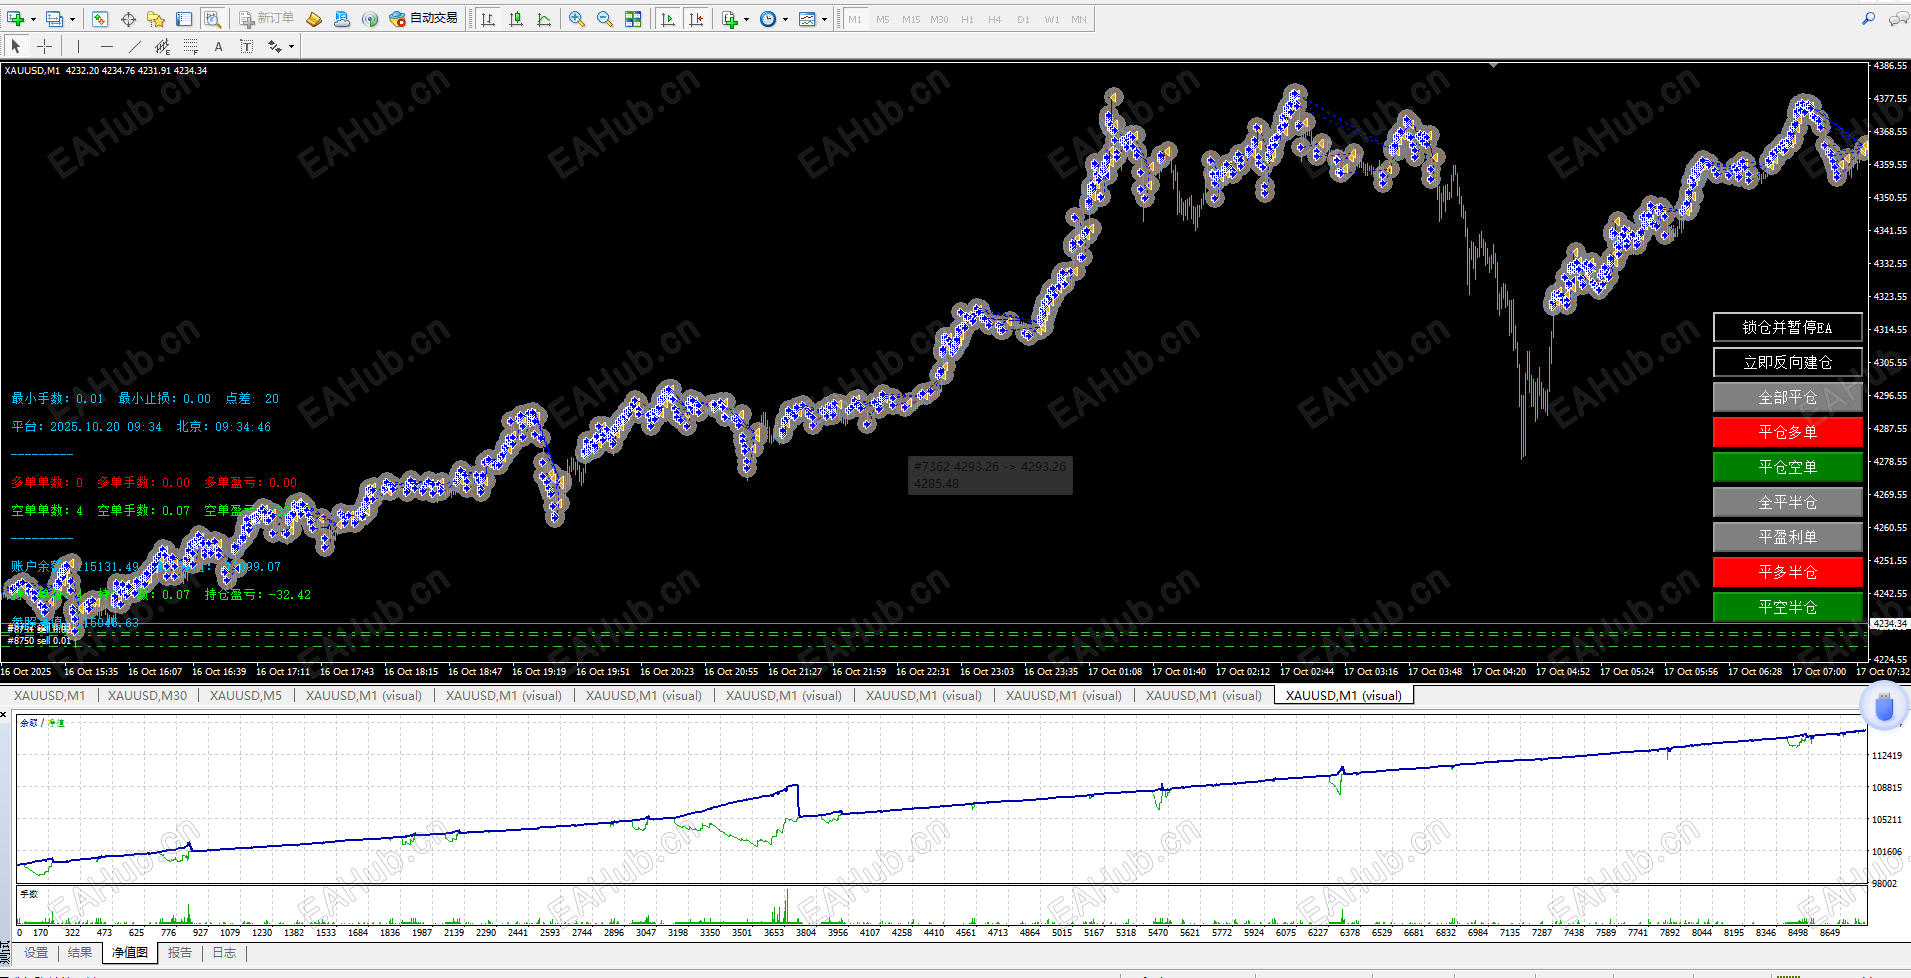Click the 全部平仓 button

(x=1788, y=397)
